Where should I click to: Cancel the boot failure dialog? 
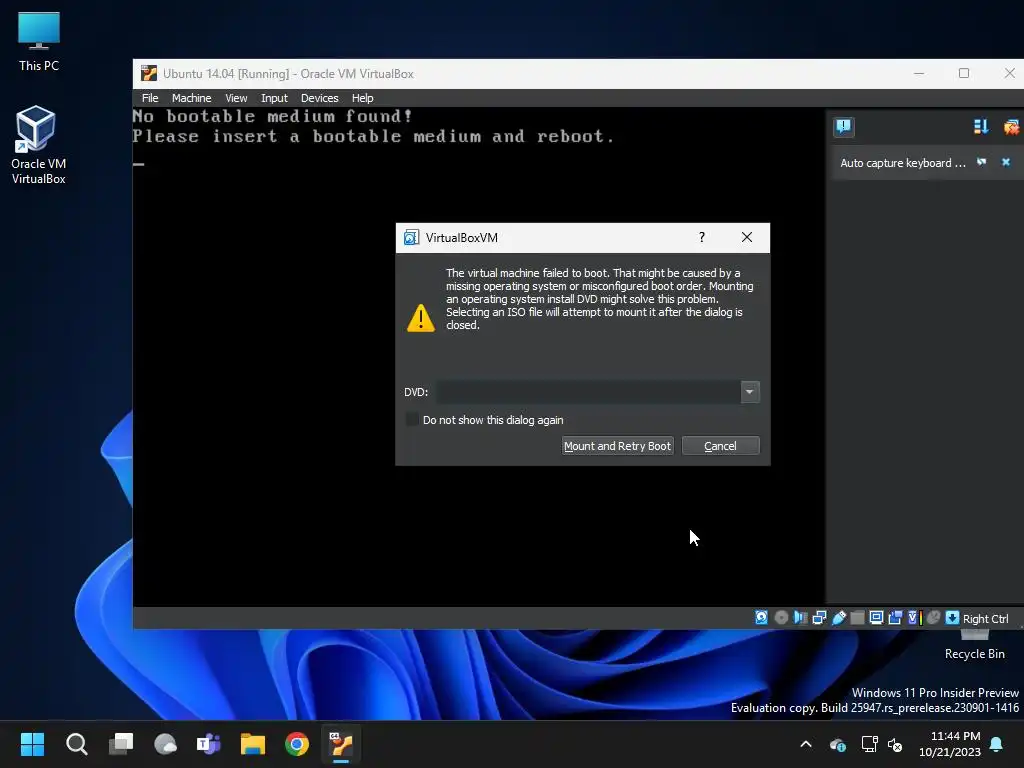720,446
